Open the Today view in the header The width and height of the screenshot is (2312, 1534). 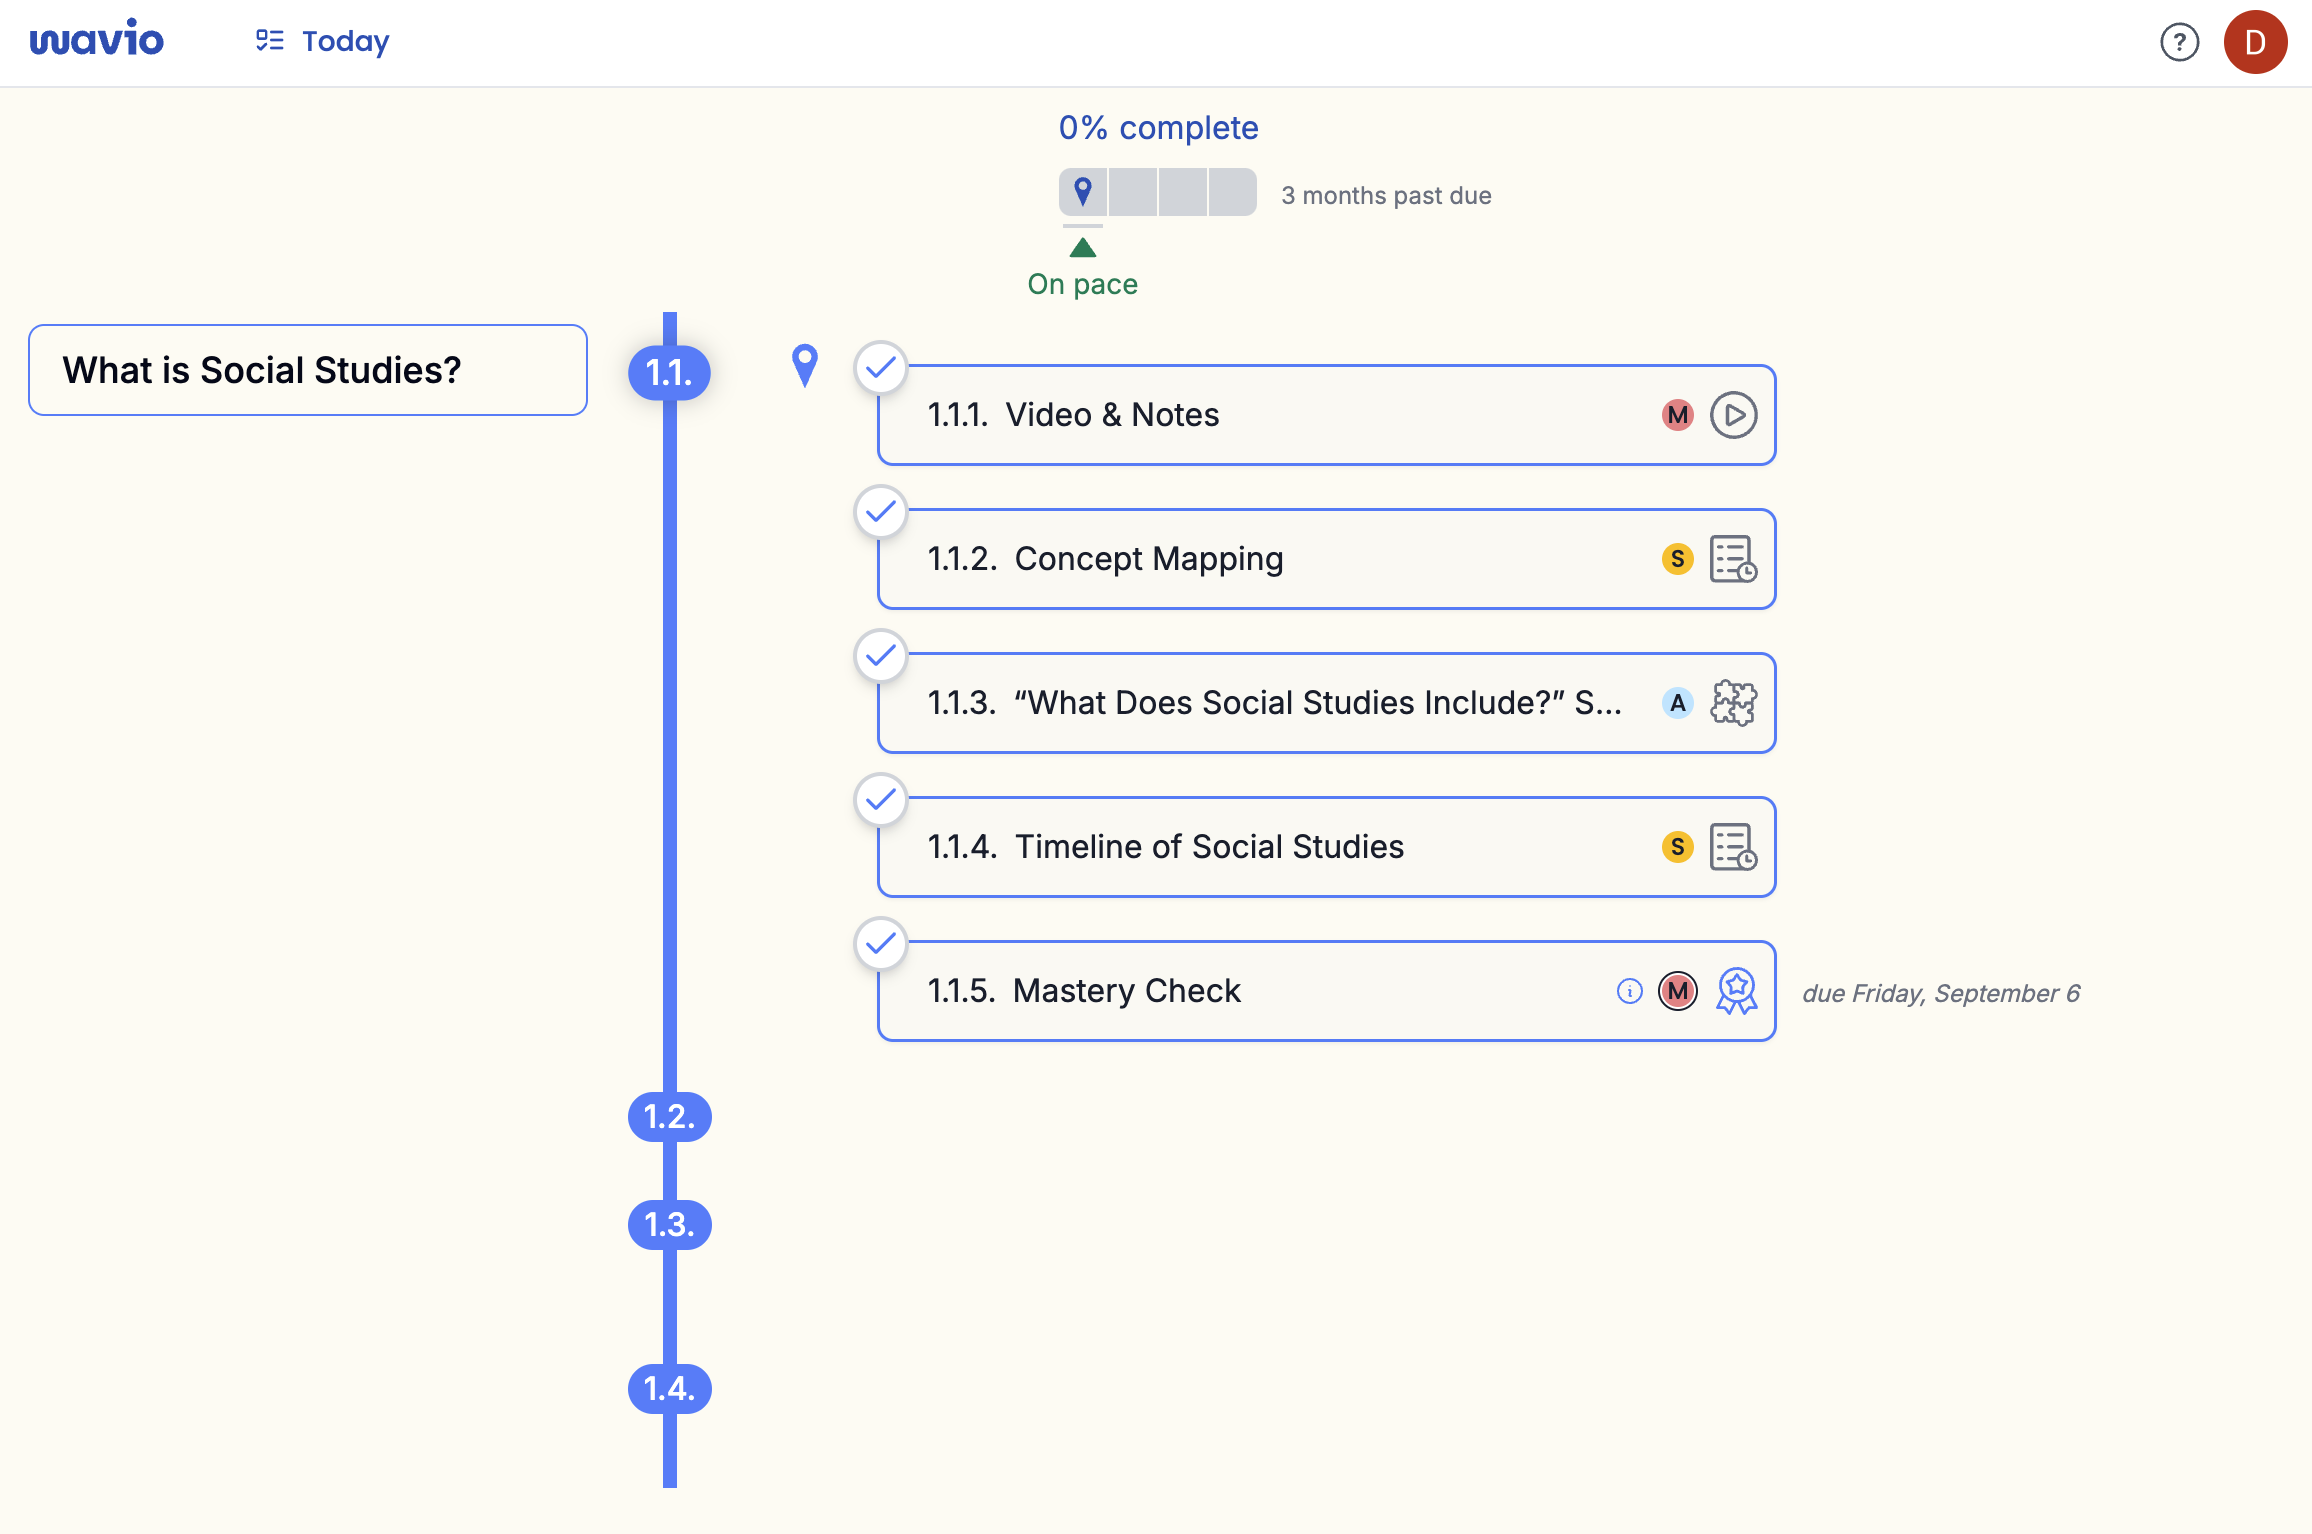tap(322, 42)
